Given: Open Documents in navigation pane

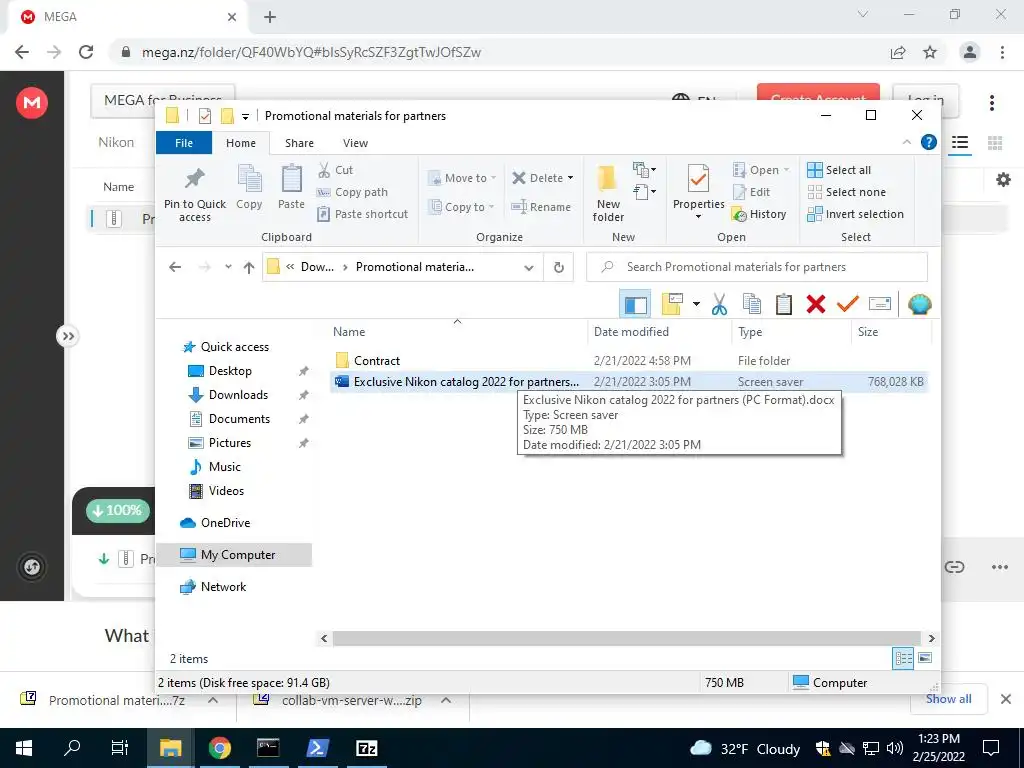Looking at the screenshot, I should (239, 419).
